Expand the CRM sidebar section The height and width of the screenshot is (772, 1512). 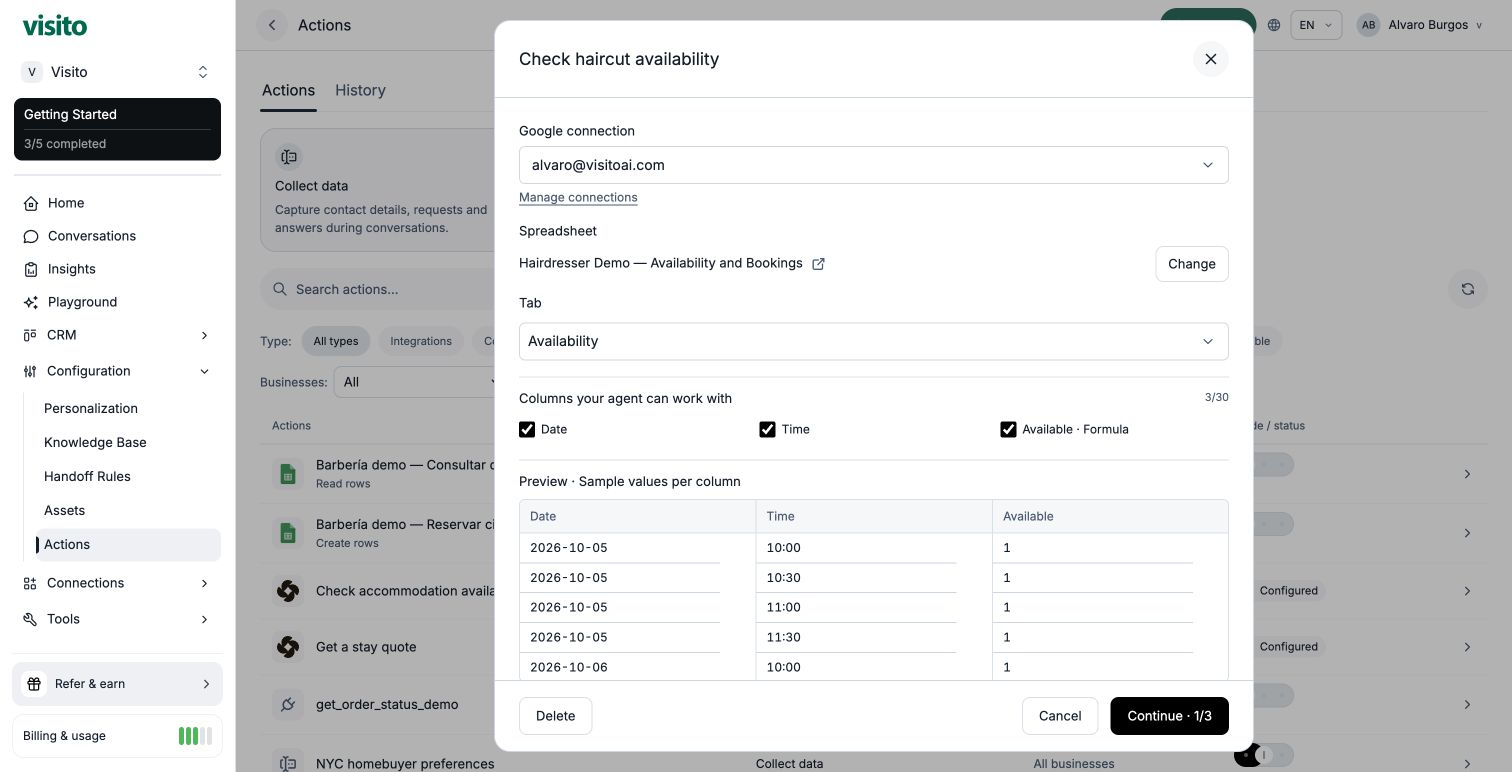click(x=118, y=335)
